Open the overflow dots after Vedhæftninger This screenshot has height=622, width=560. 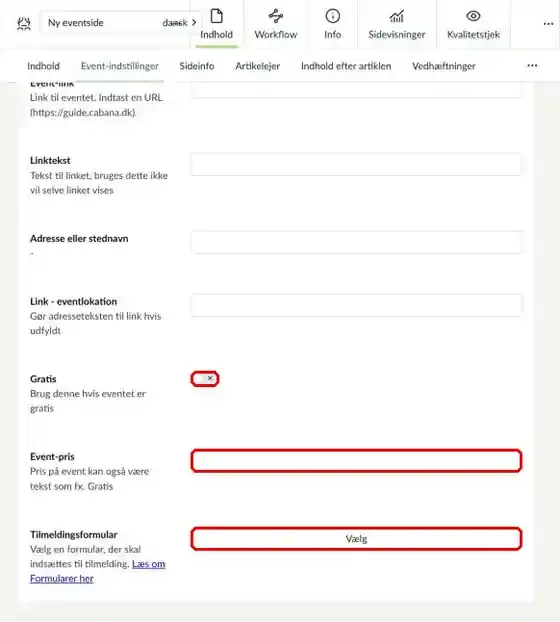[532, 65]
